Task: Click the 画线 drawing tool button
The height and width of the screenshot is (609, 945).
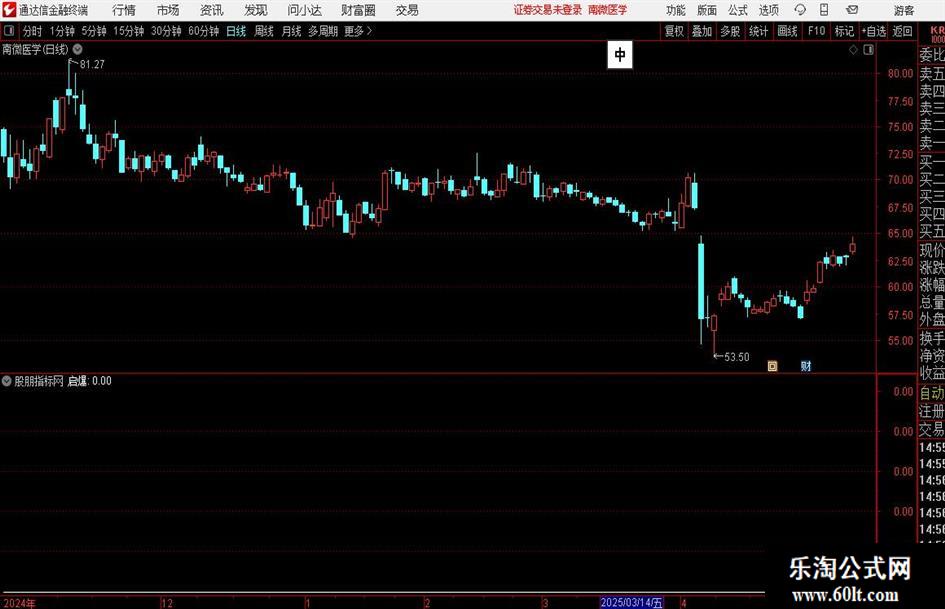Action: (x=787, y=31)
